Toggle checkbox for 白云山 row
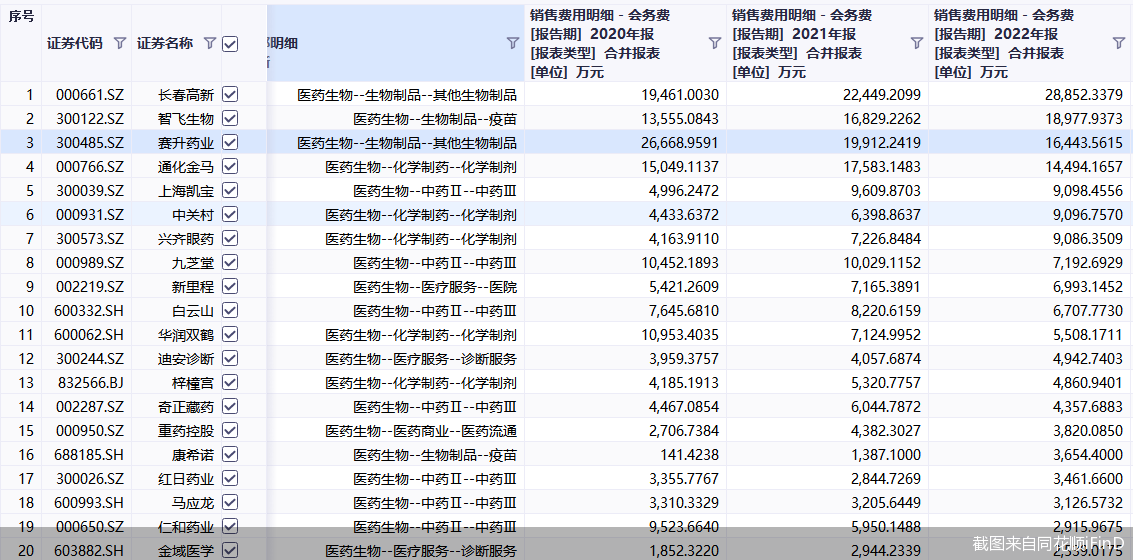 coord(230,310)
